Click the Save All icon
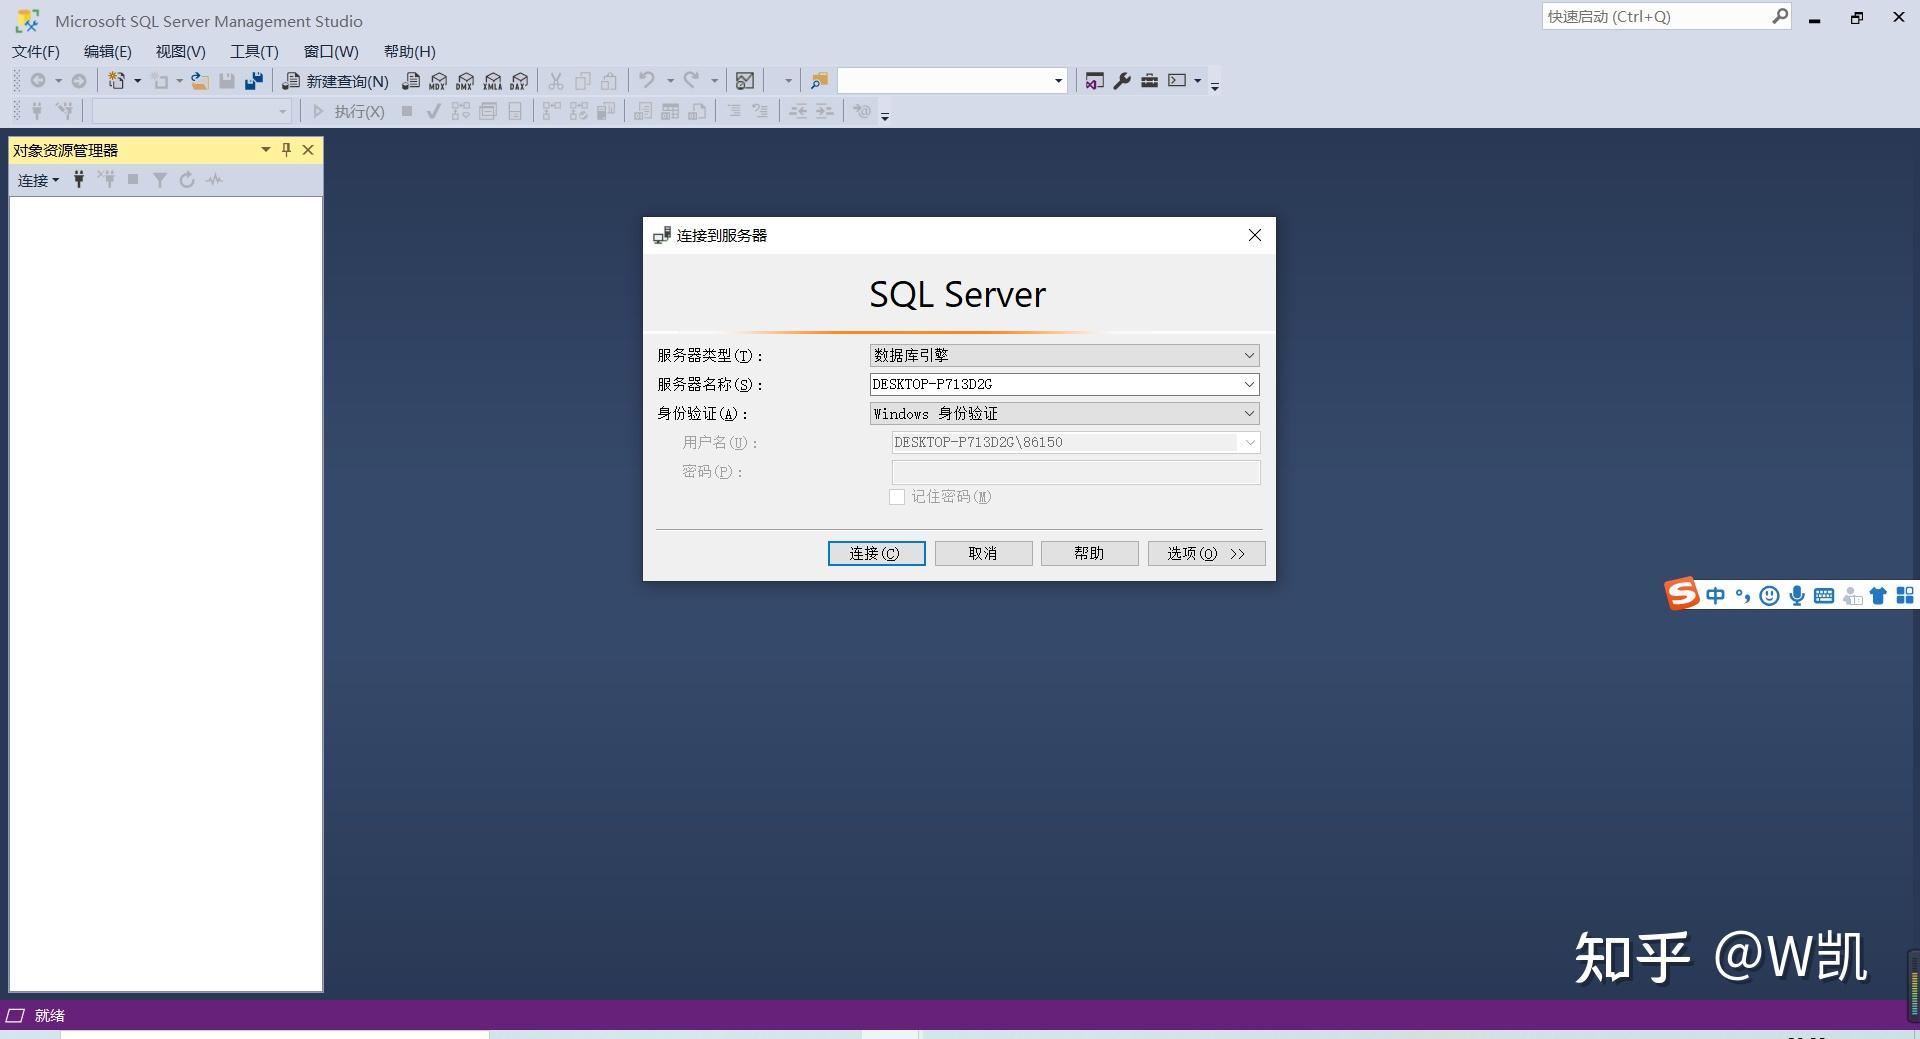The width and height of the screenshot is (1920, 1039). (x=254, y=81)
